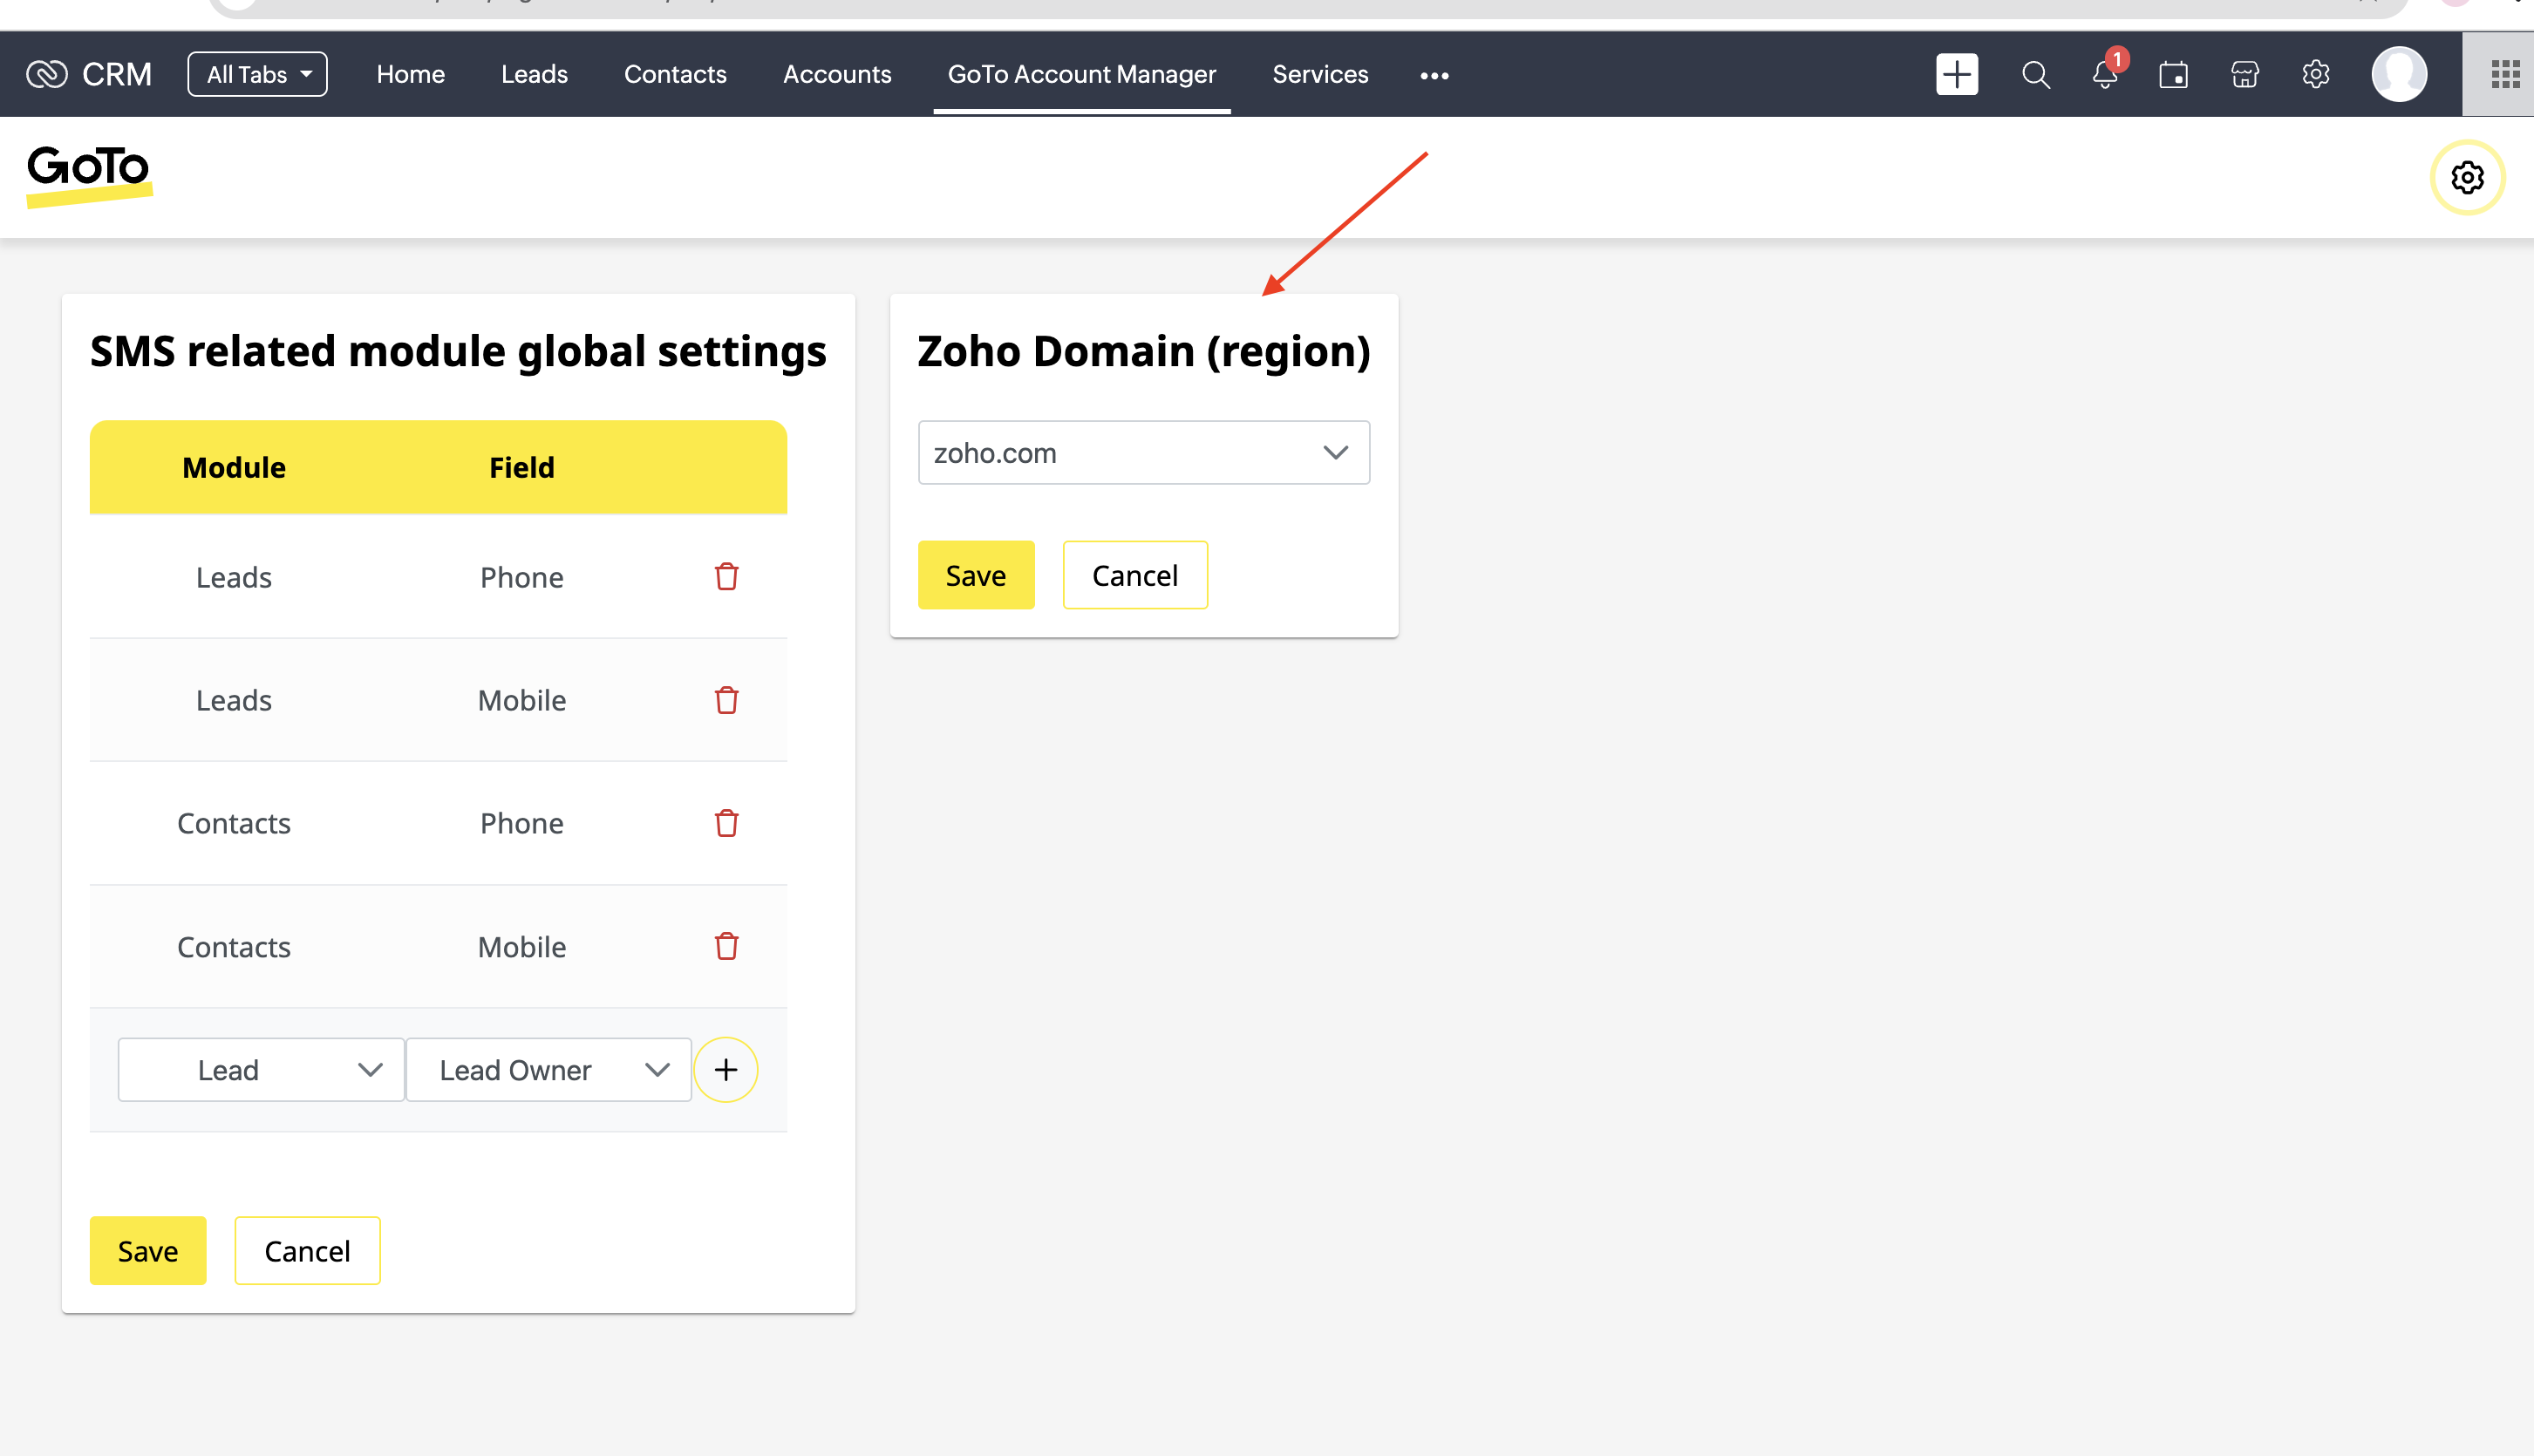Select the GoTo Account Manager tab
The width and height of the screenshot is (2534, 1456).
click(1082, 74)
